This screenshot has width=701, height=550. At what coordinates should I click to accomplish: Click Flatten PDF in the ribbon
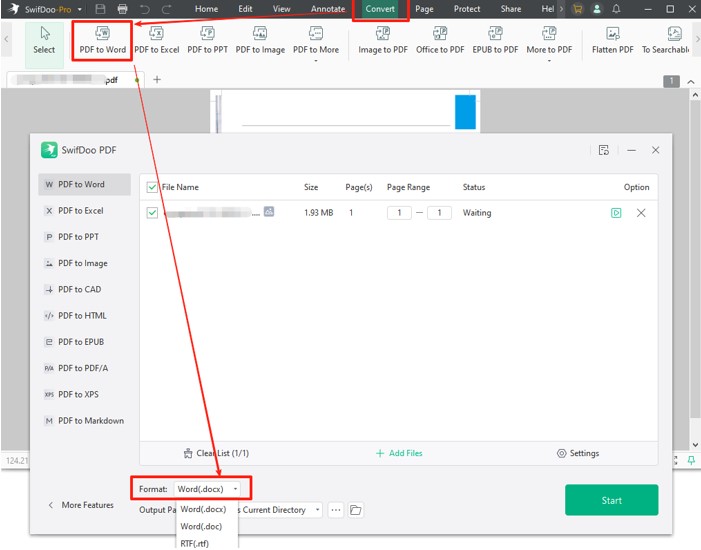[x=612, y=41]
